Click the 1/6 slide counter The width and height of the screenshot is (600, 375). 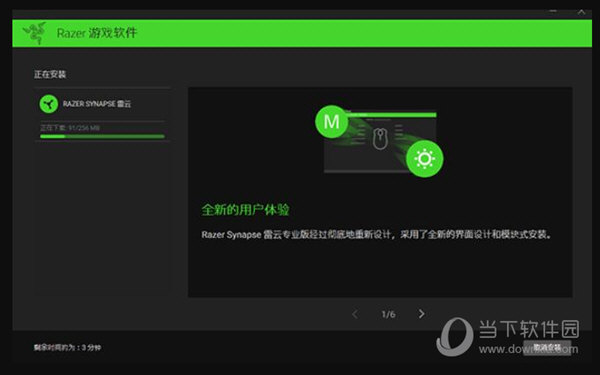(x=388, y=315)
